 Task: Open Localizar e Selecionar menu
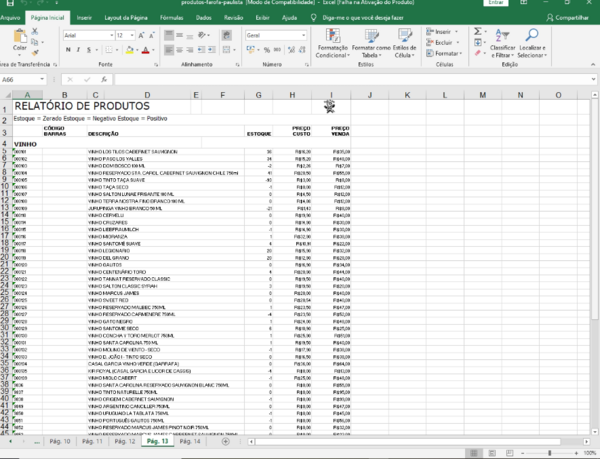tap(532, 43)
